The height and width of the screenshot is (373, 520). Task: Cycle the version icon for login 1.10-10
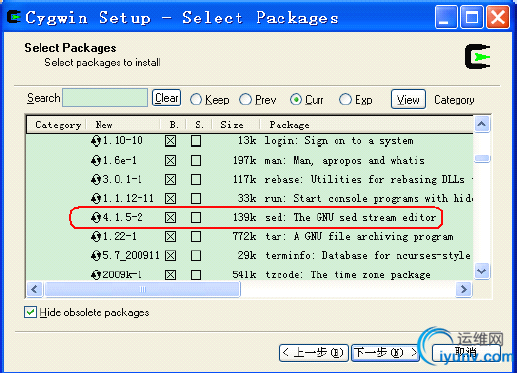(x=96, y=141)
